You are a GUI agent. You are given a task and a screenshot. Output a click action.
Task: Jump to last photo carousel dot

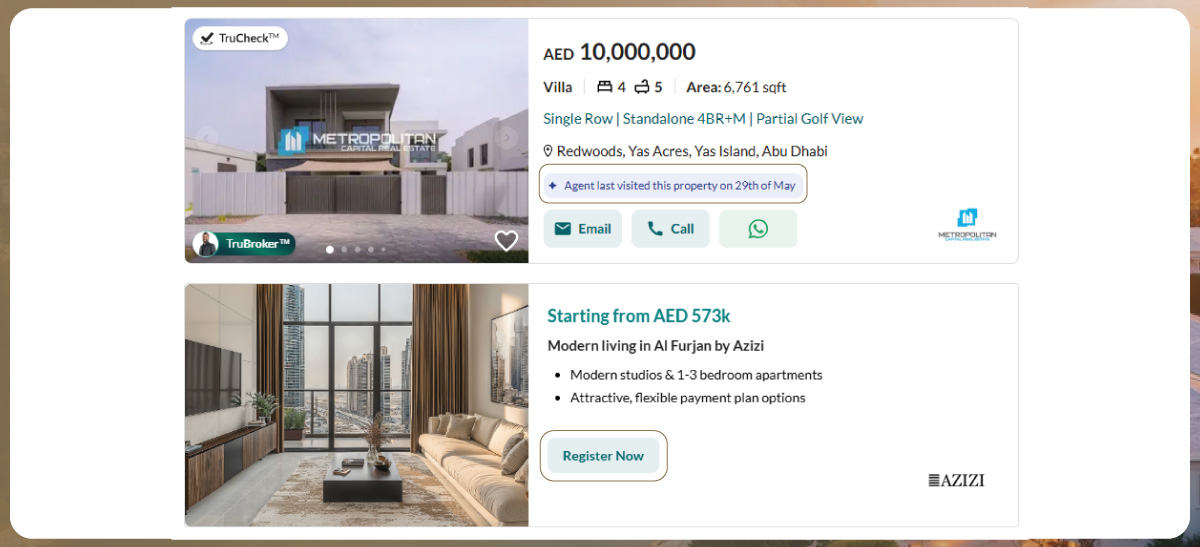(382, 249)
